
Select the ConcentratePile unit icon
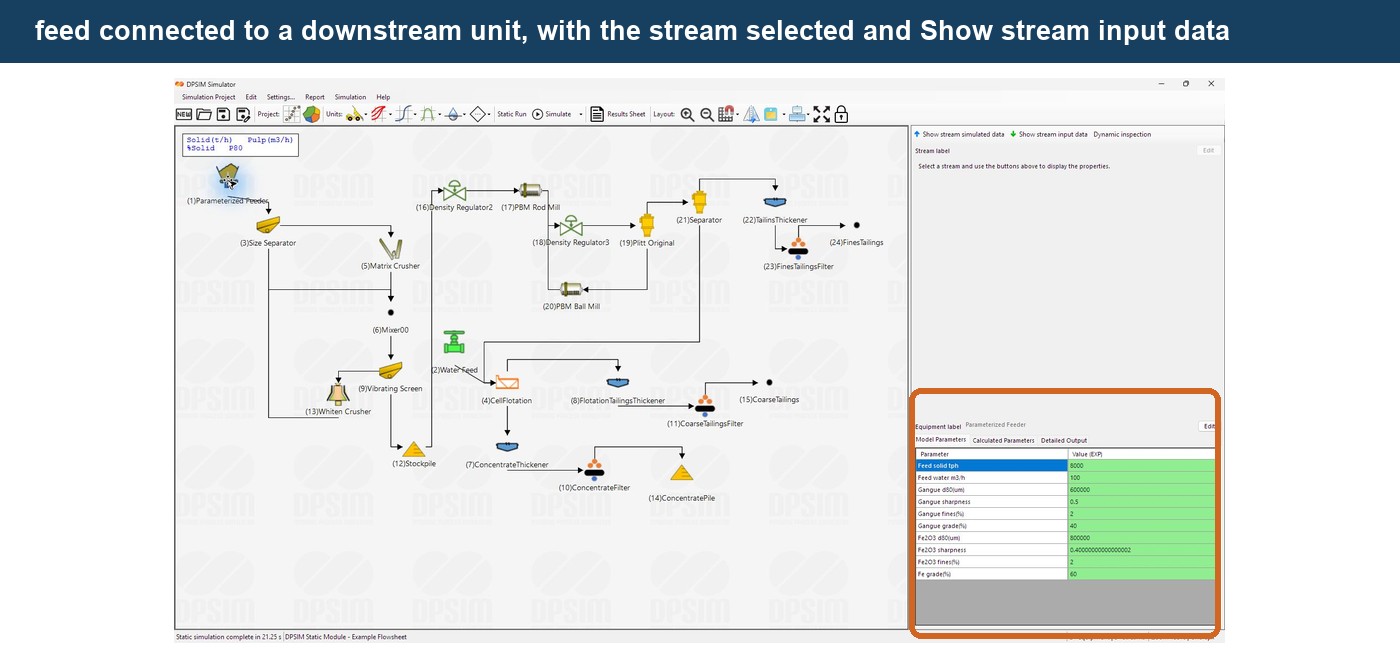[682, 473]
